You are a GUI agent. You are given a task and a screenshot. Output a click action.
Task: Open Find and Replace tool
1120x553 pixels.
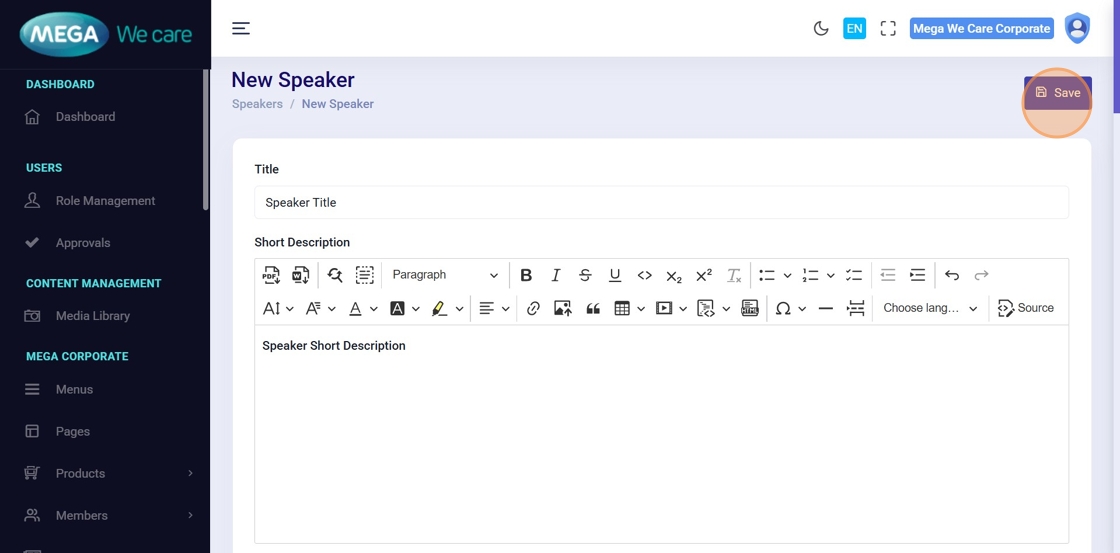(335, 275)
